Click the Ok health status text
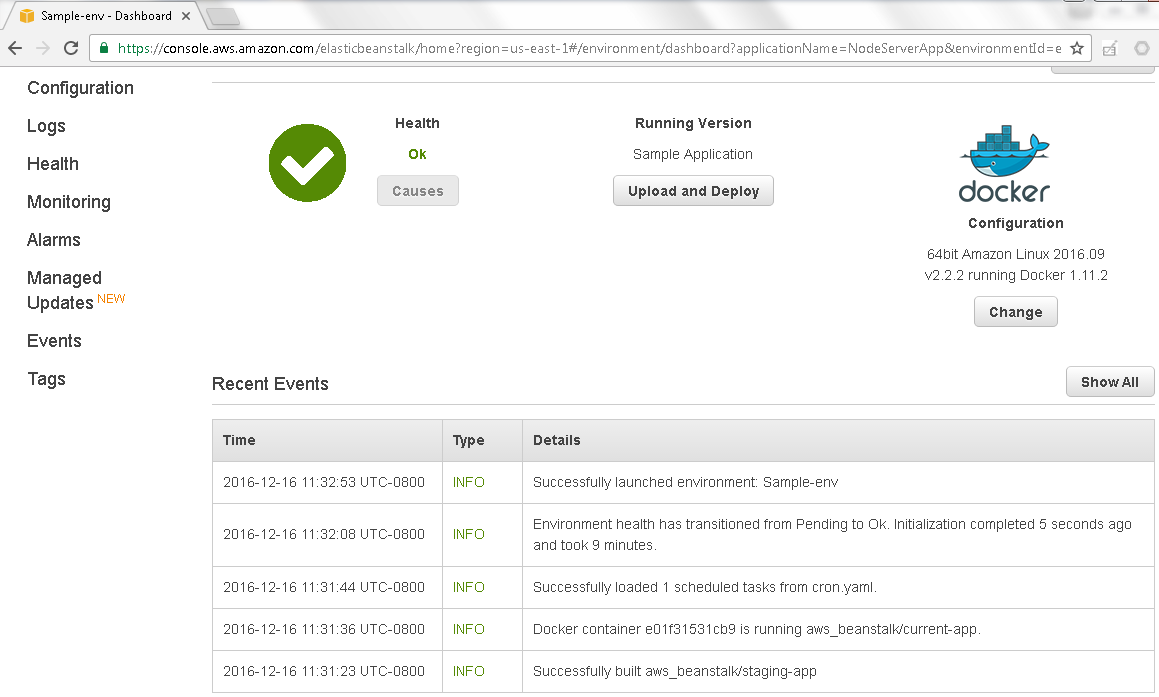 pyautogui.click(x=418, y=154)
